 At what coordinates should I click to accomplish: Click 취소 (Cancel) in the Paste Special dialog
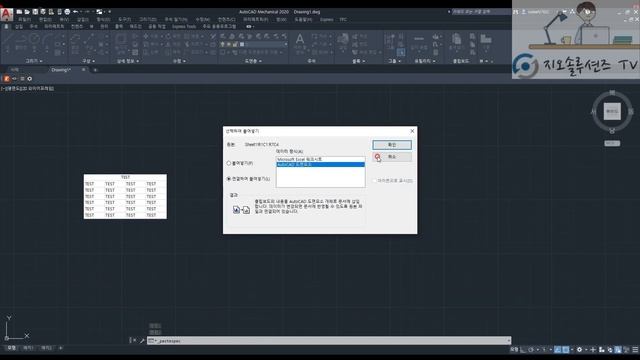(392, 157)
